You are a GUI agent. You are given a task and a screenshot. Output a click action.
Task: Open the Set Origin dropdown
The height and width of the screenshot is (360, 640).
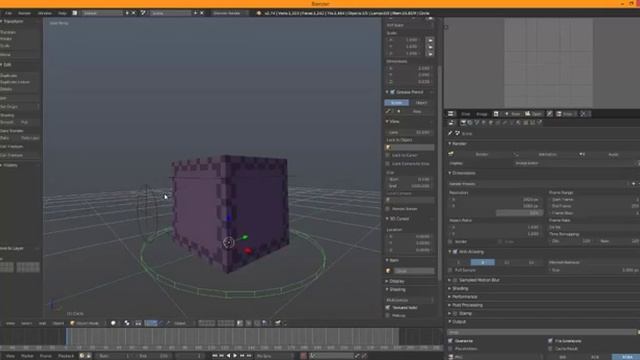pos(20,107)
